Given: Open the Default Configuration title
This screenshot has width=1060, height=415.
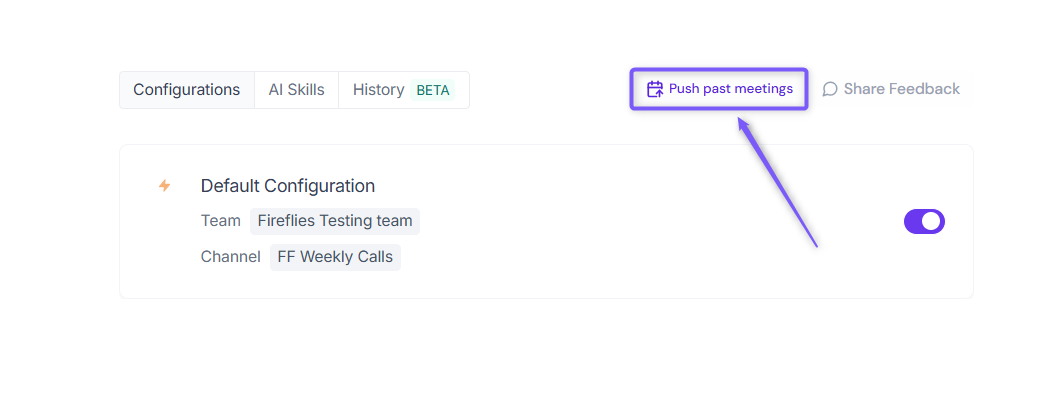Looking at the screenshot, I should (288, 185).
